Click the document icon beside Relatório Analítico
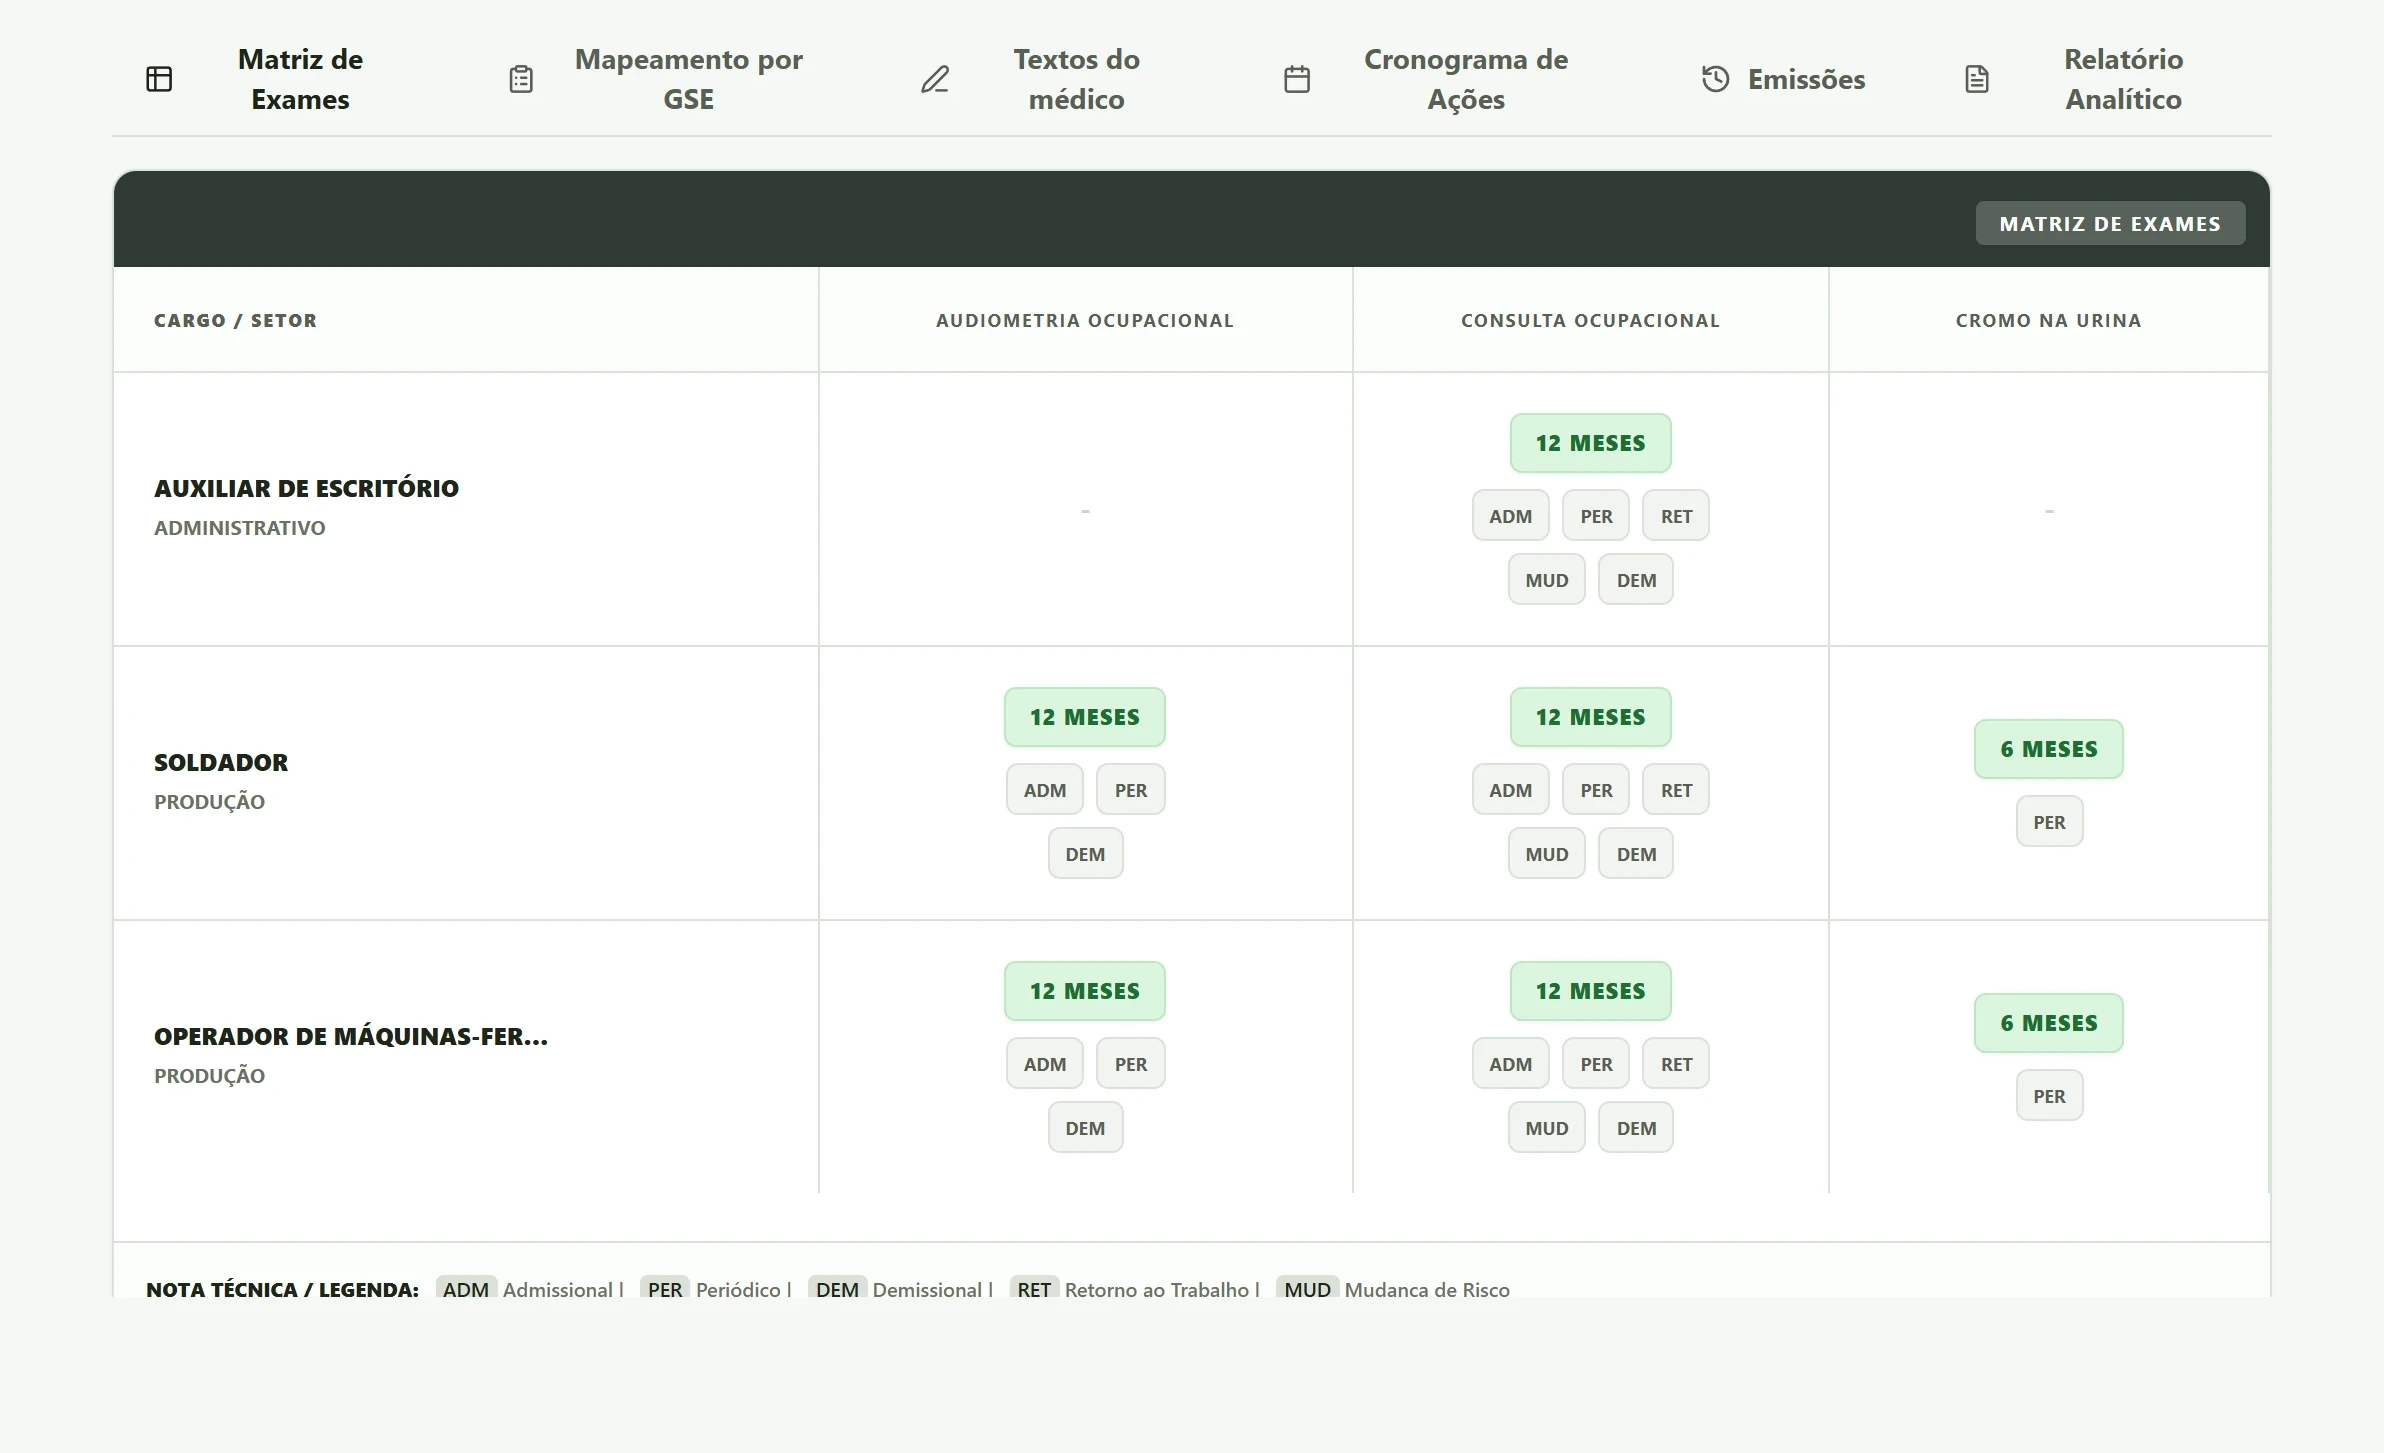The width and height of the screenshot is (2384, 1453). click(x=1977, y=79)
